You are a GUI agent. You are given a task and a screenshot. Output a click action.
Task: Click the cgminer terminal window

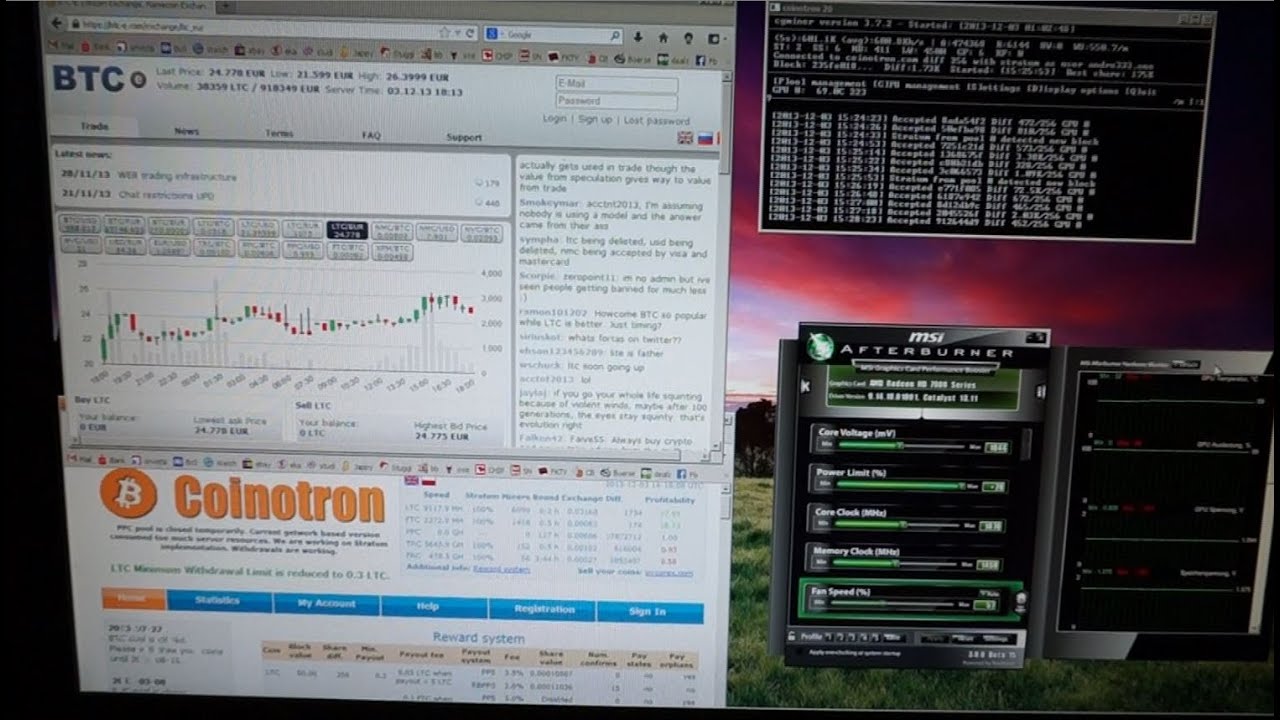[x=984, y=124]
